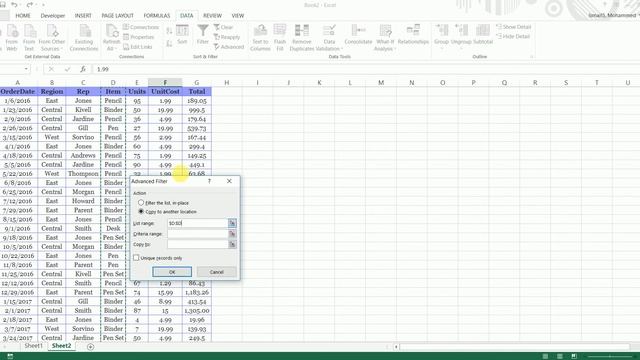Click into the Criteria range field
The width and height of the screenshot is (640, 360).
198,234
